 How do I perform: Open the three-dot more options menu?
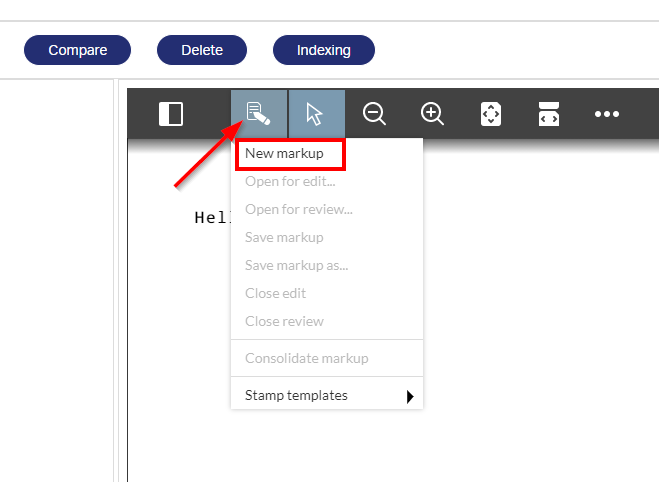point(607,114)
